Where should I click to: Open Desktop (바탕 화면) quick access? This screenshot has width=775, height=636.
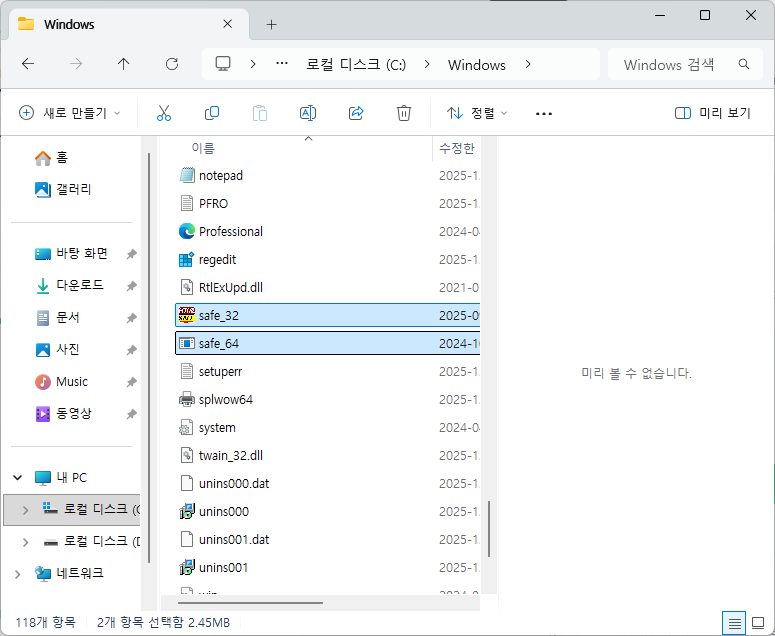[72, 254]
